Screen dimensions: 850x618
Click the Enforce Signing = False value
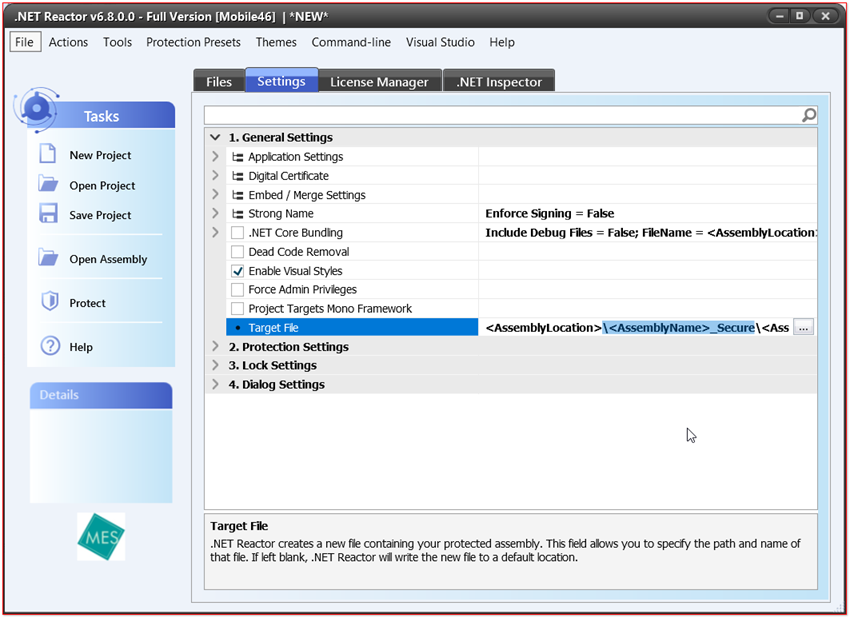[x=550, y=214]
